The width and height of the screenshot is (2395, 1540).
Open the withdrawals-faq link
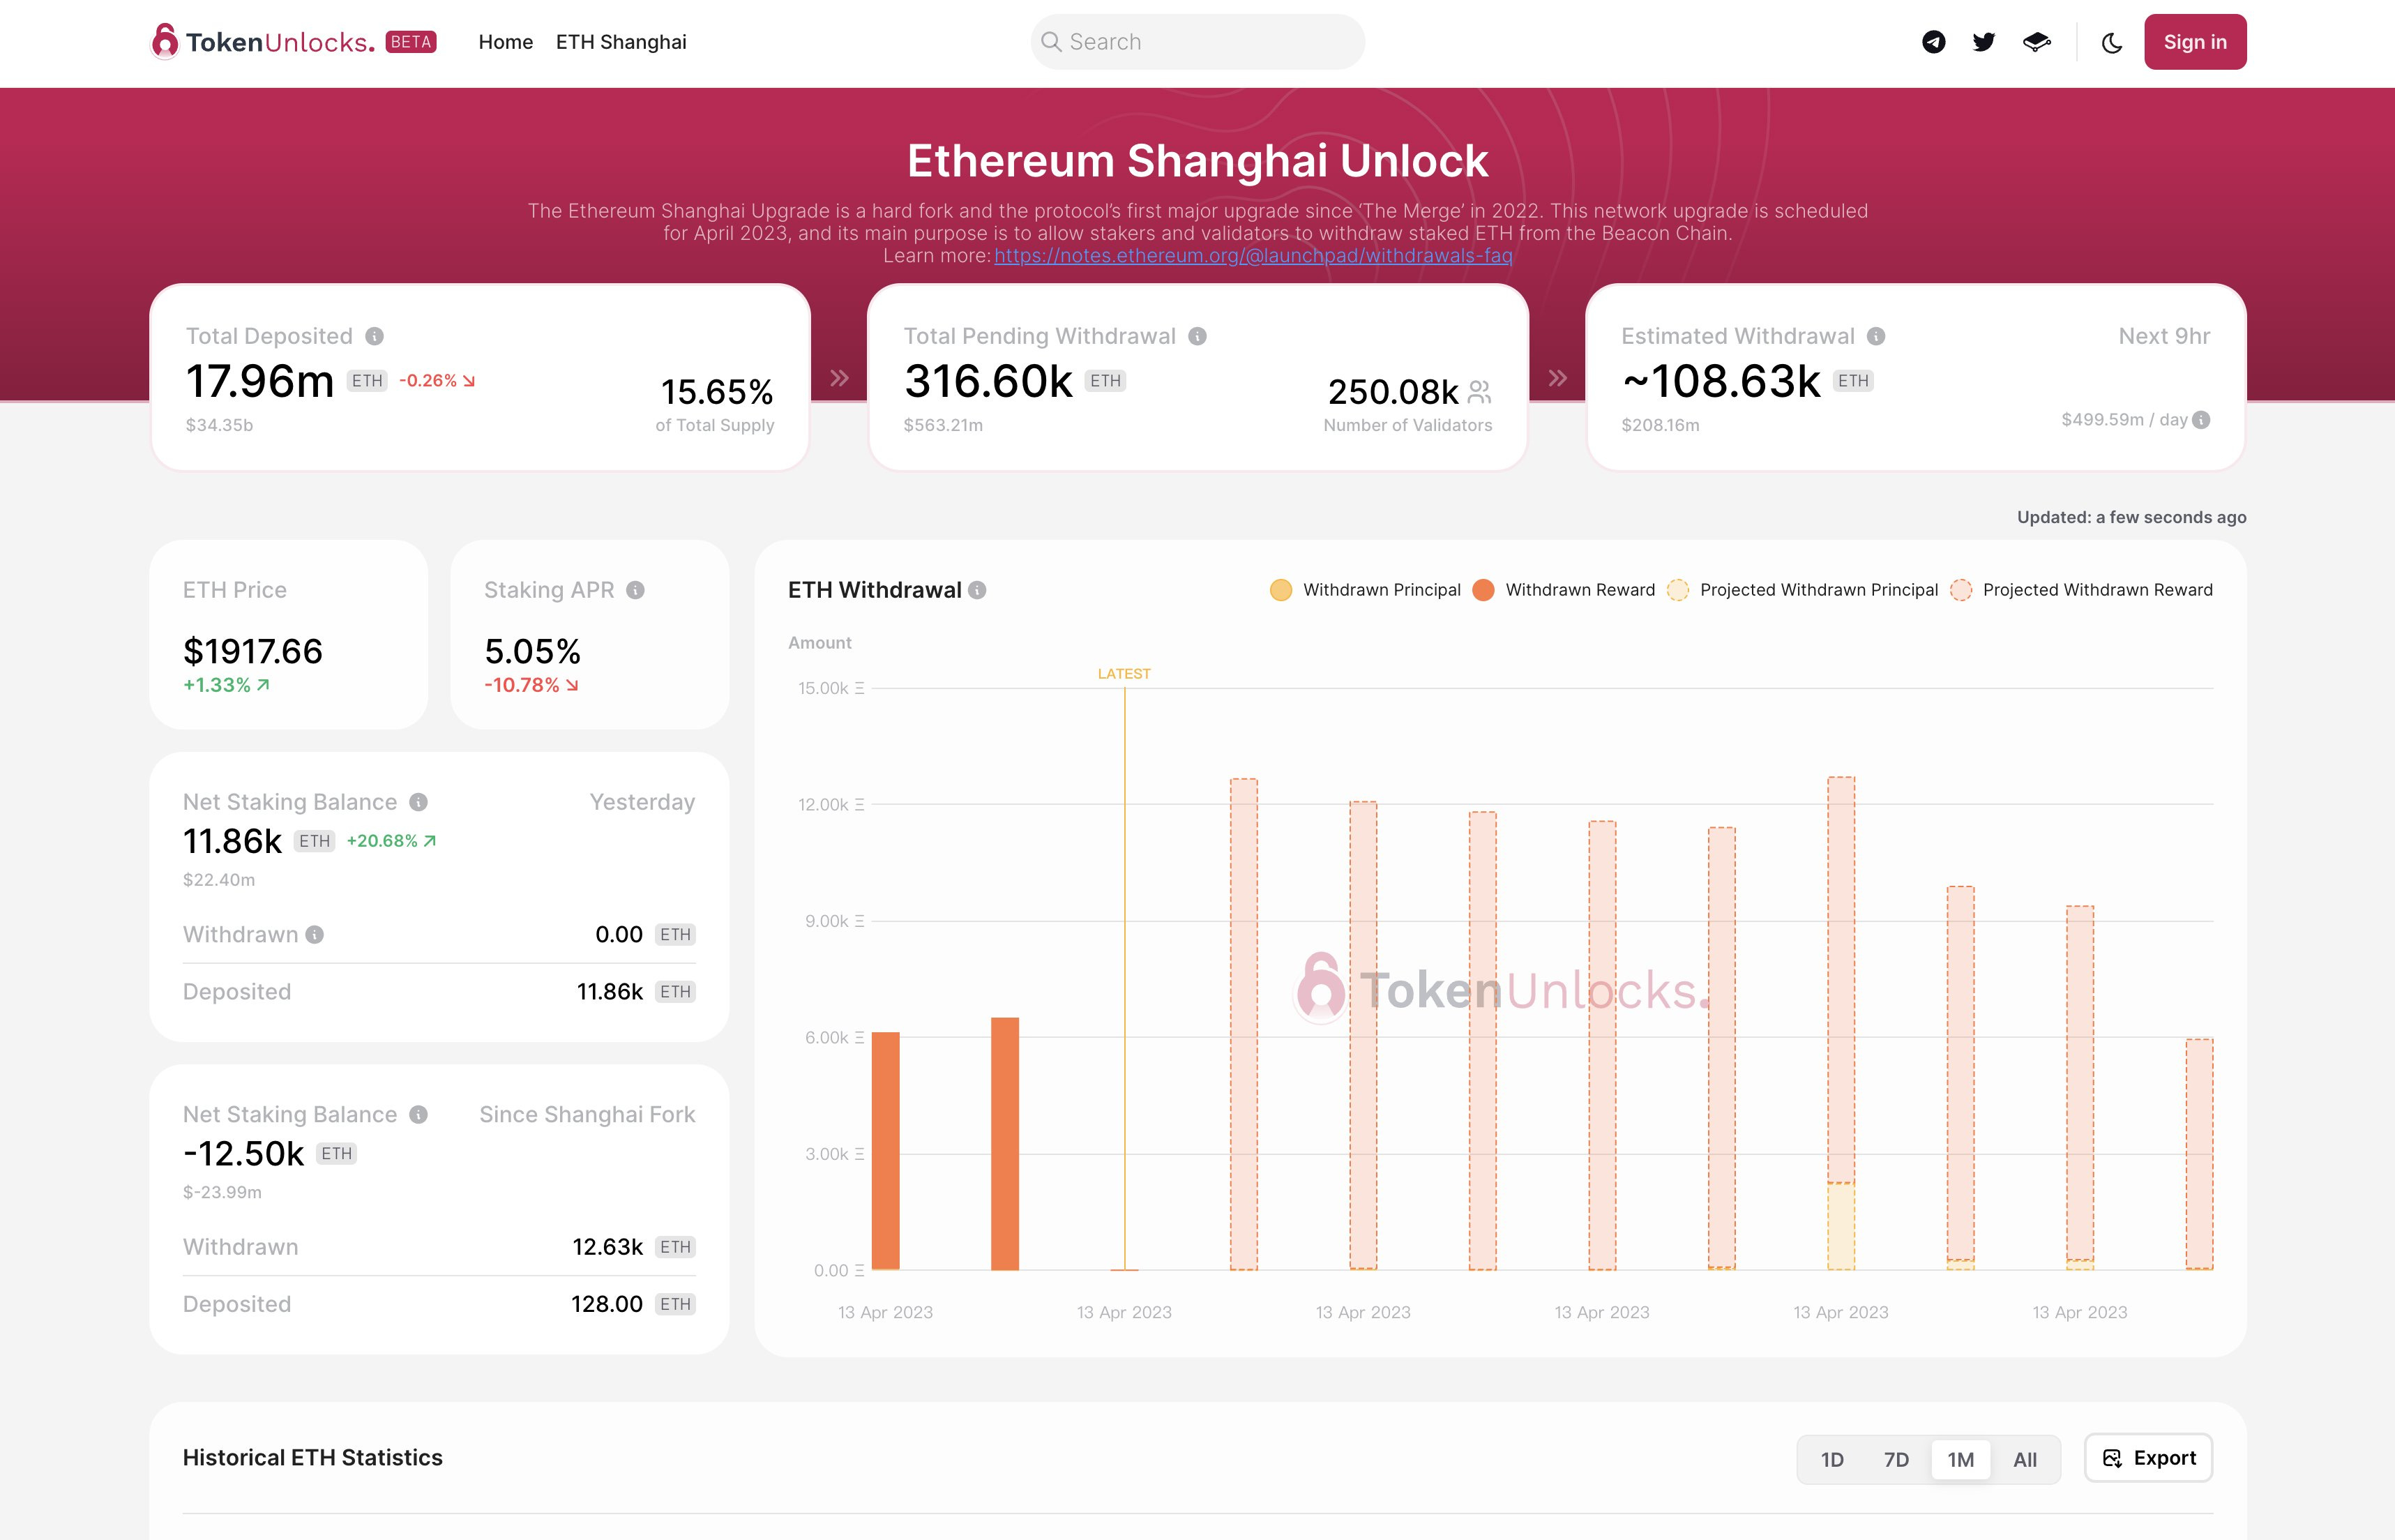1253,256
